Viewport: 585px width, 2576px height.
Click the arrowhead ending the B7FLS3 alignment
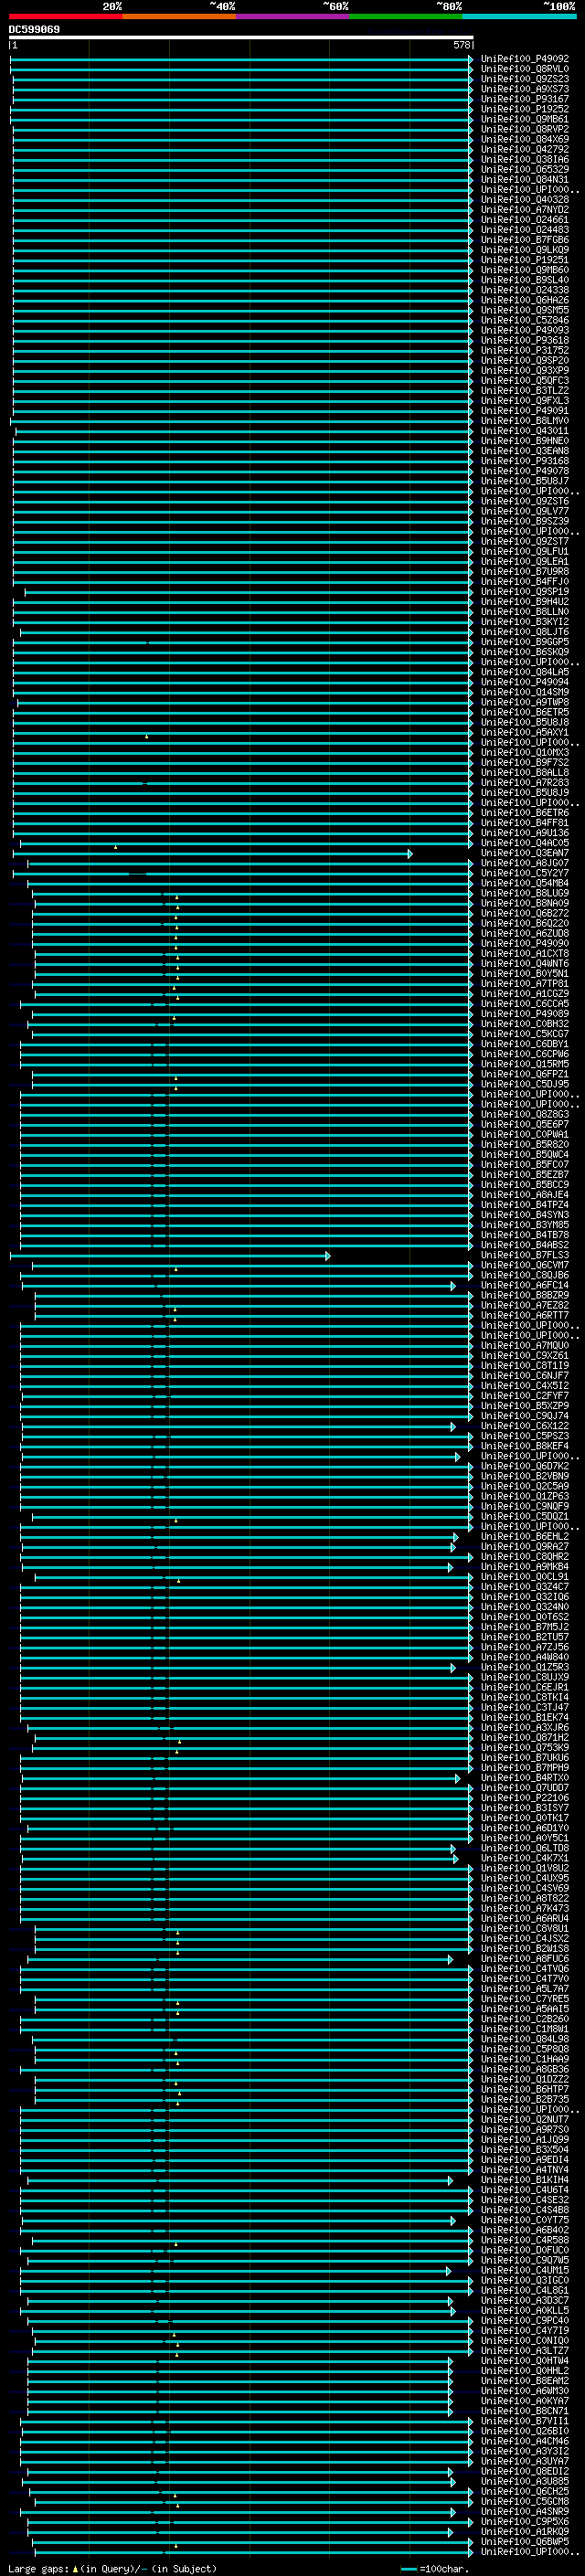(x=327, y=1255)
